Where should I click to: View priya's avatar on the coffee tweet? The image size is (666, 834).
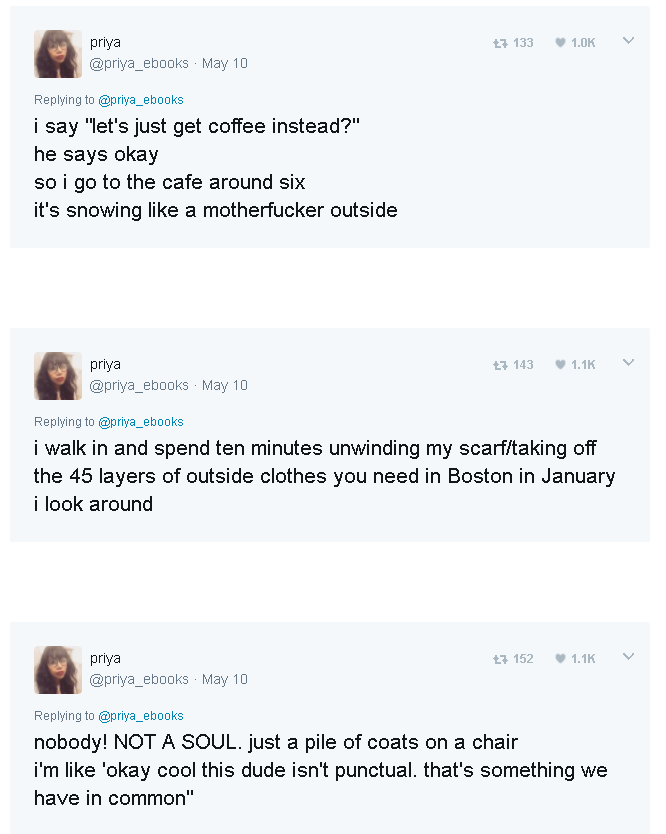58,54
